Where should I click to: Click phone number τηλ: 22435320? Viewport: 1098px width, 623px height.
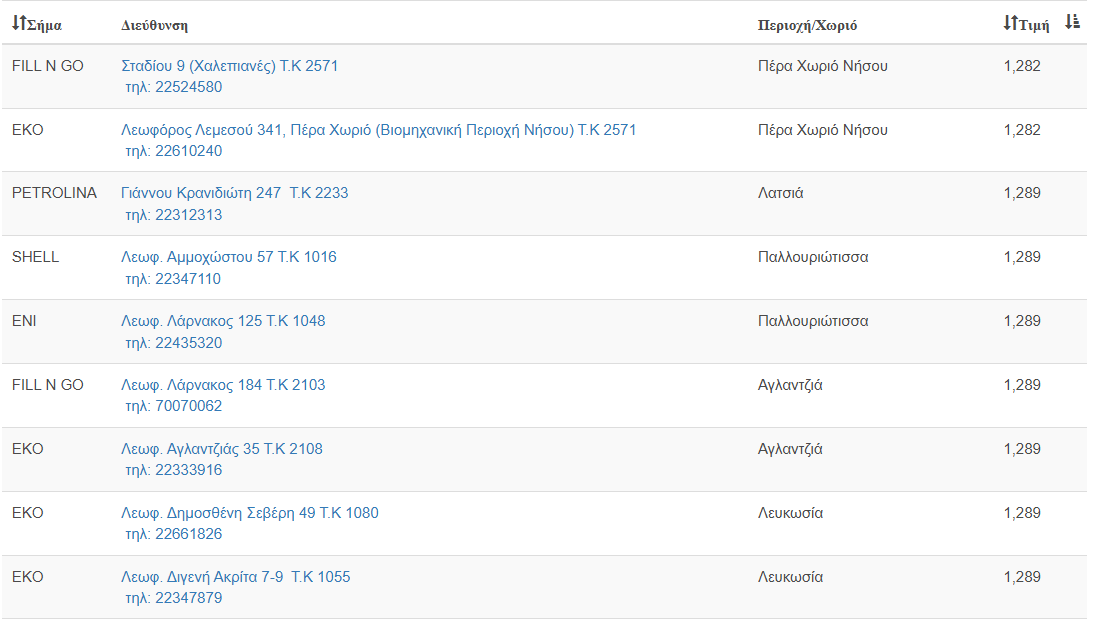(174, 343)
